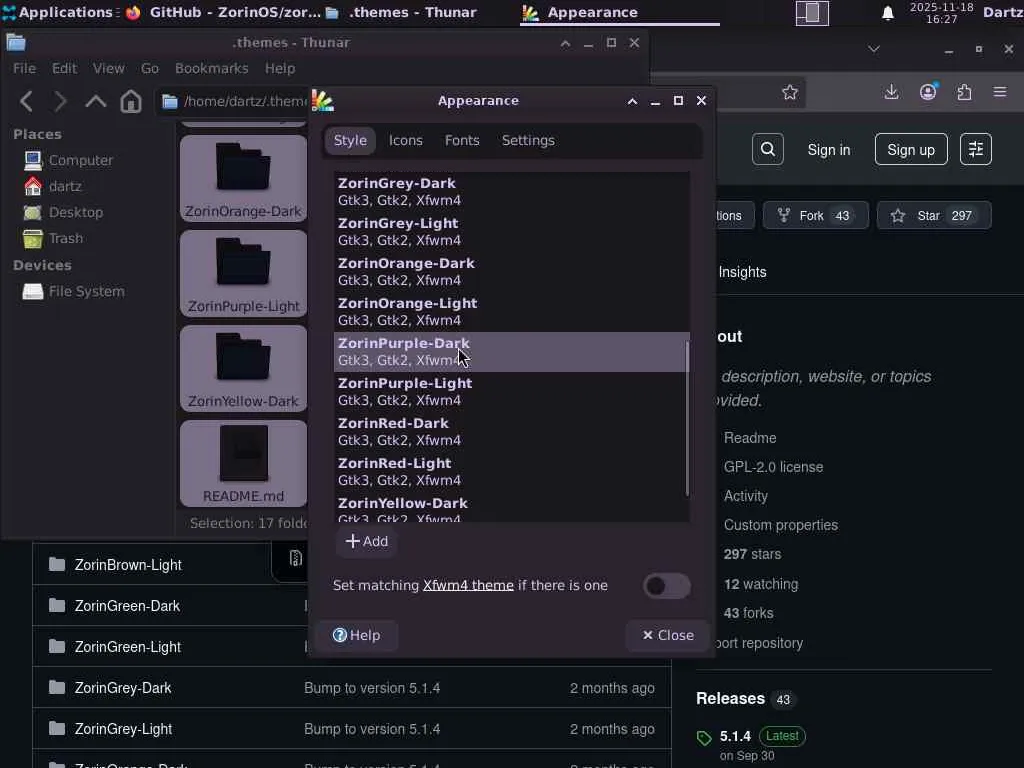Image resolution: width=1024 pixels, height=768 pixels.
Task: Star the repository button
Action: click(934, 216)
